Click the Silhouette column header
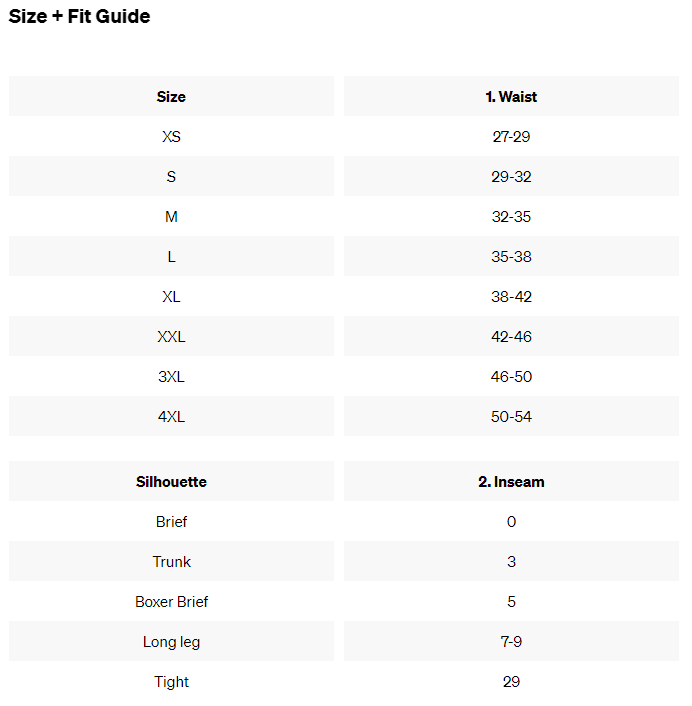The image size is (692, 706). click(x=171, y=482)
